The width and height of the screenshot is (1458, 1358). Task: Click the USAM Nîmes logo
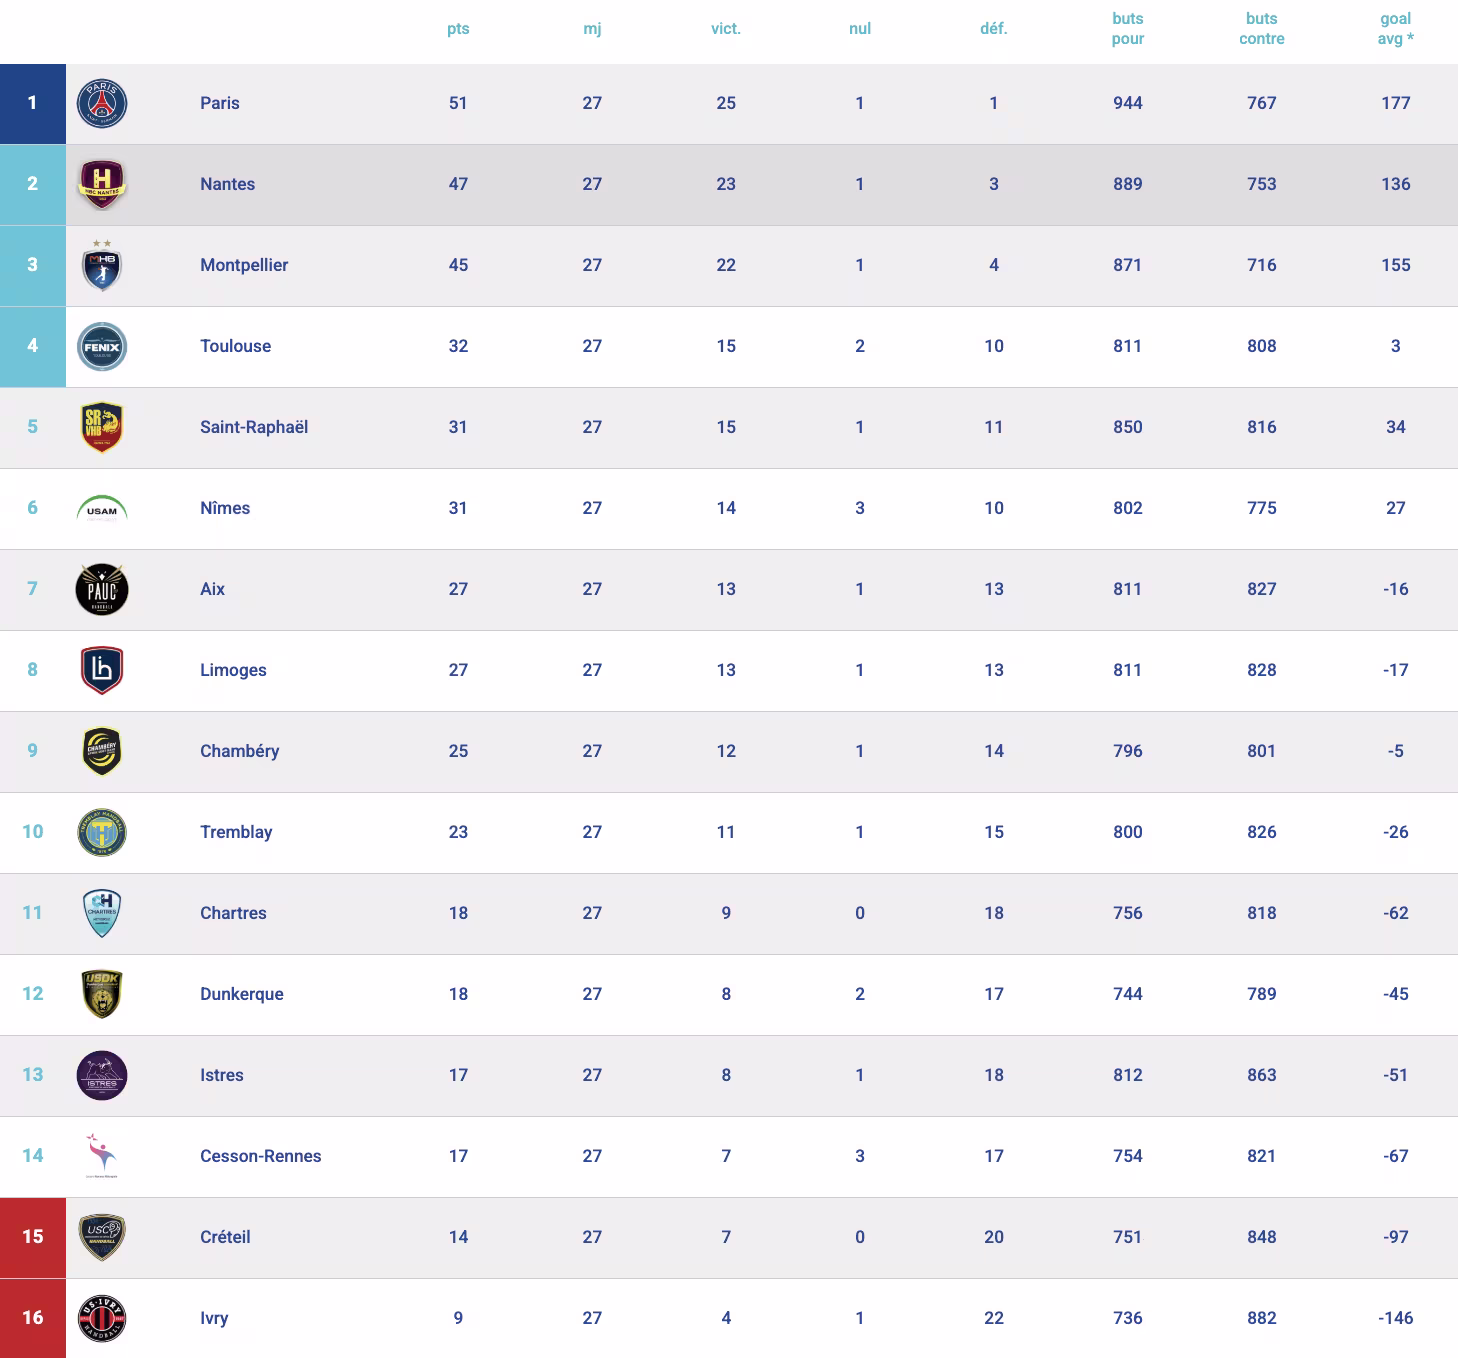(x=102, y=509)
